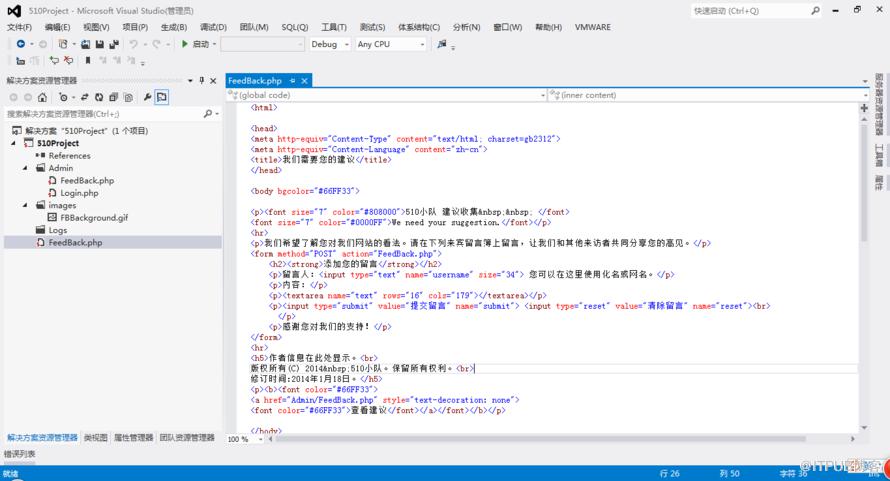
Task: Click the green Start debugging arrow
Action: [x=184, y=44]
